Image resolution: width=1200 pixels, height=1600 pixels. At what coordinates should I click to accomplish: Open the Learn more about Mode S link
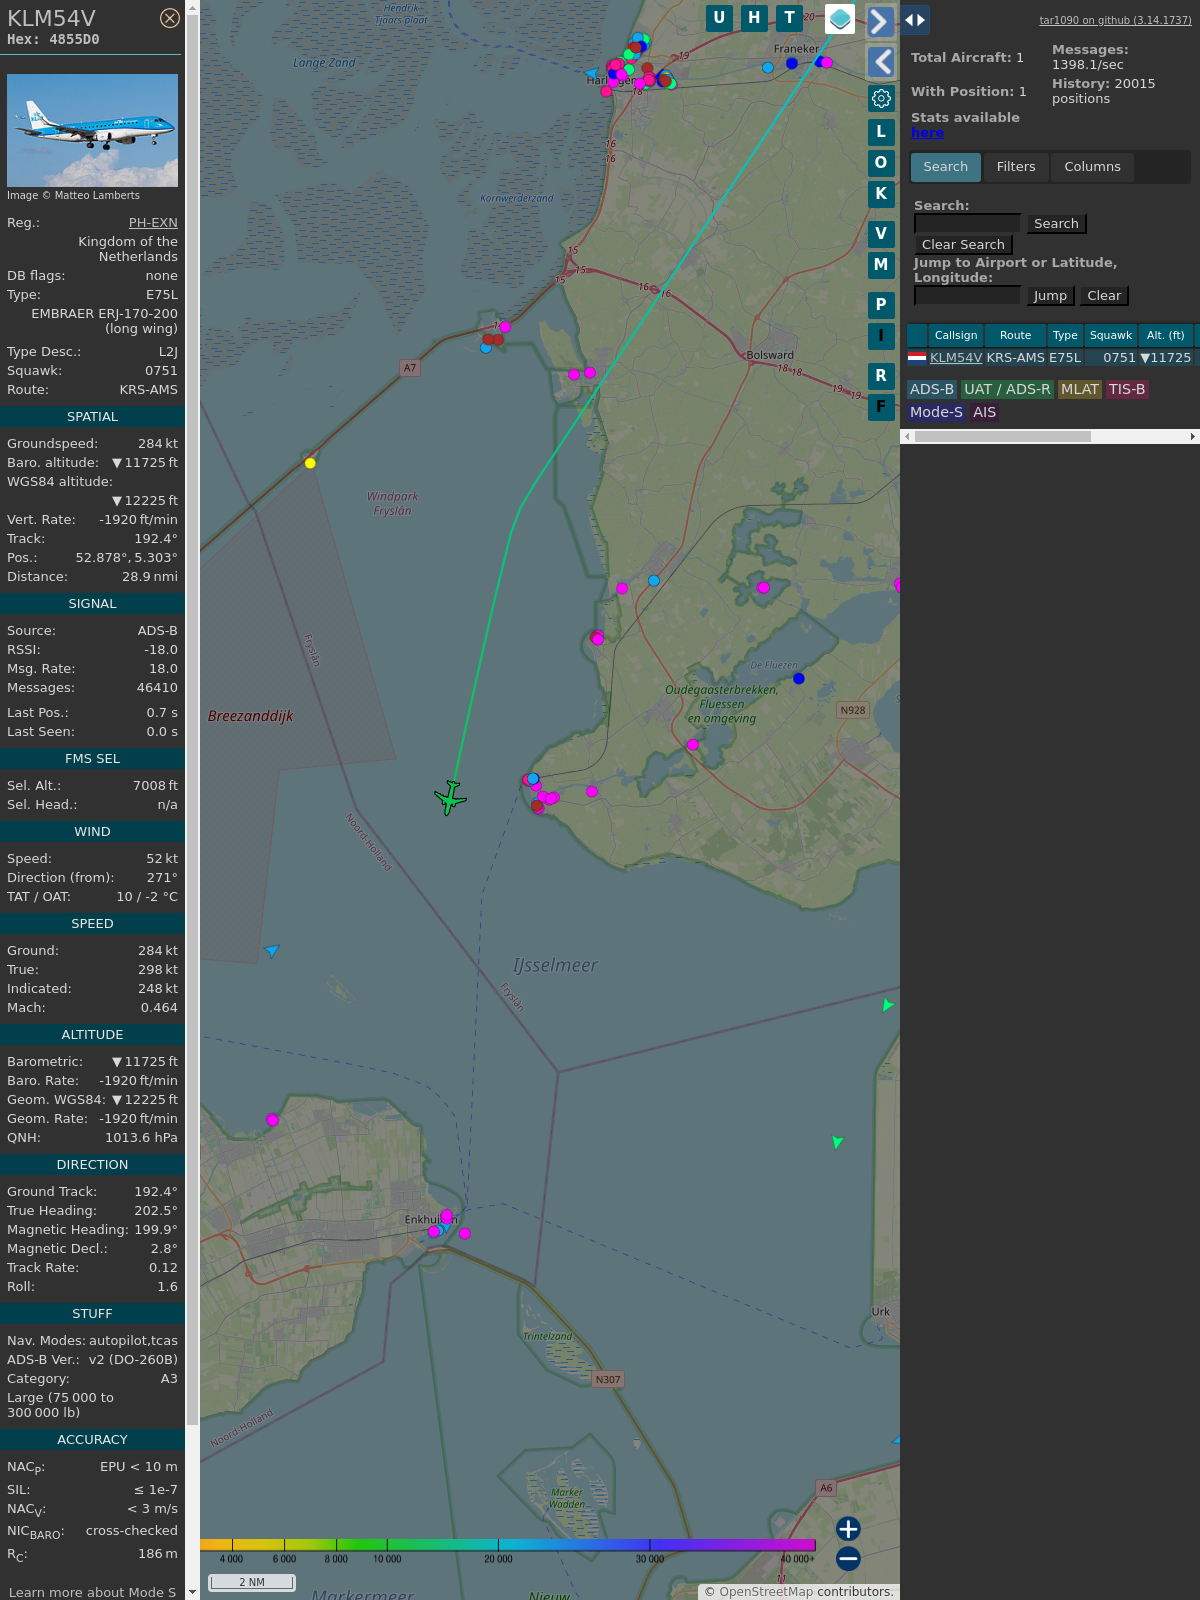click(92, 1592)
